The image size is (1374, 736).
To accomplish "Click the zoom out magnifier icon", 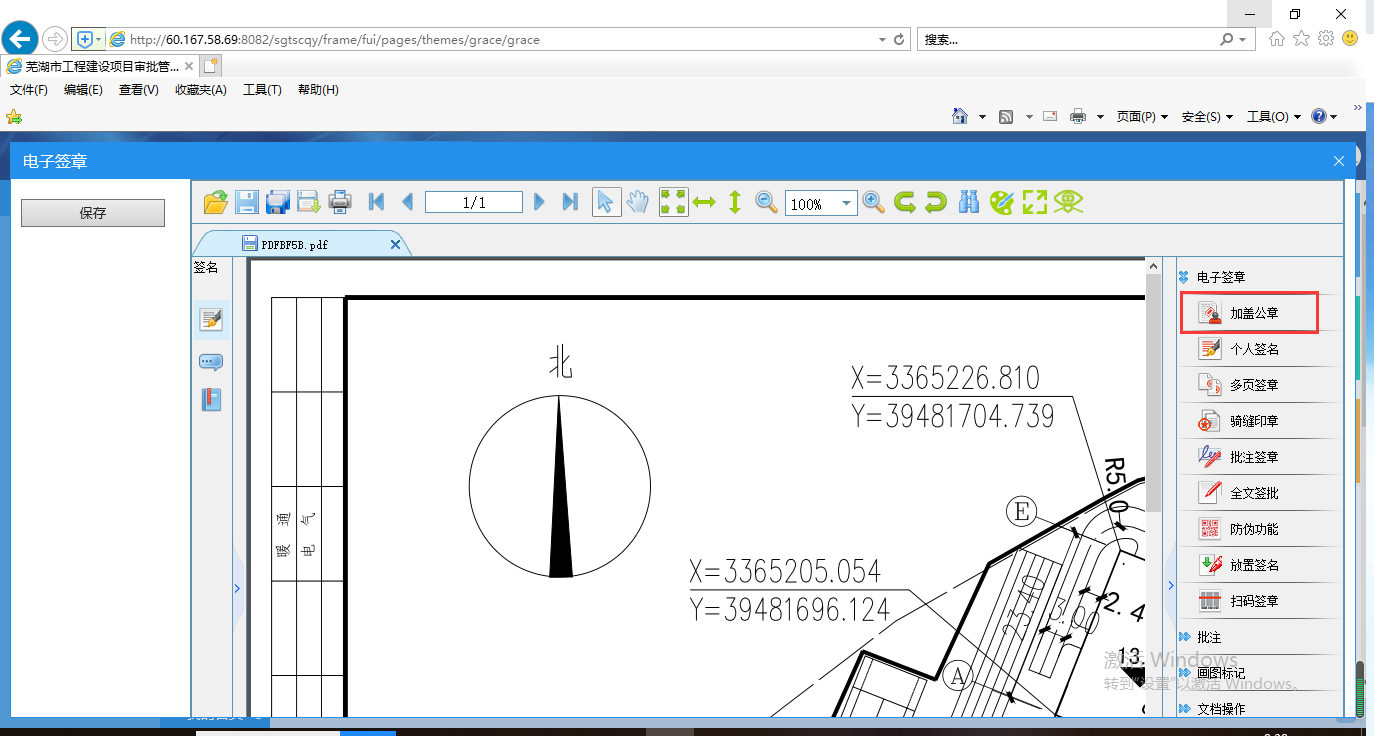I will click(766, 202).
